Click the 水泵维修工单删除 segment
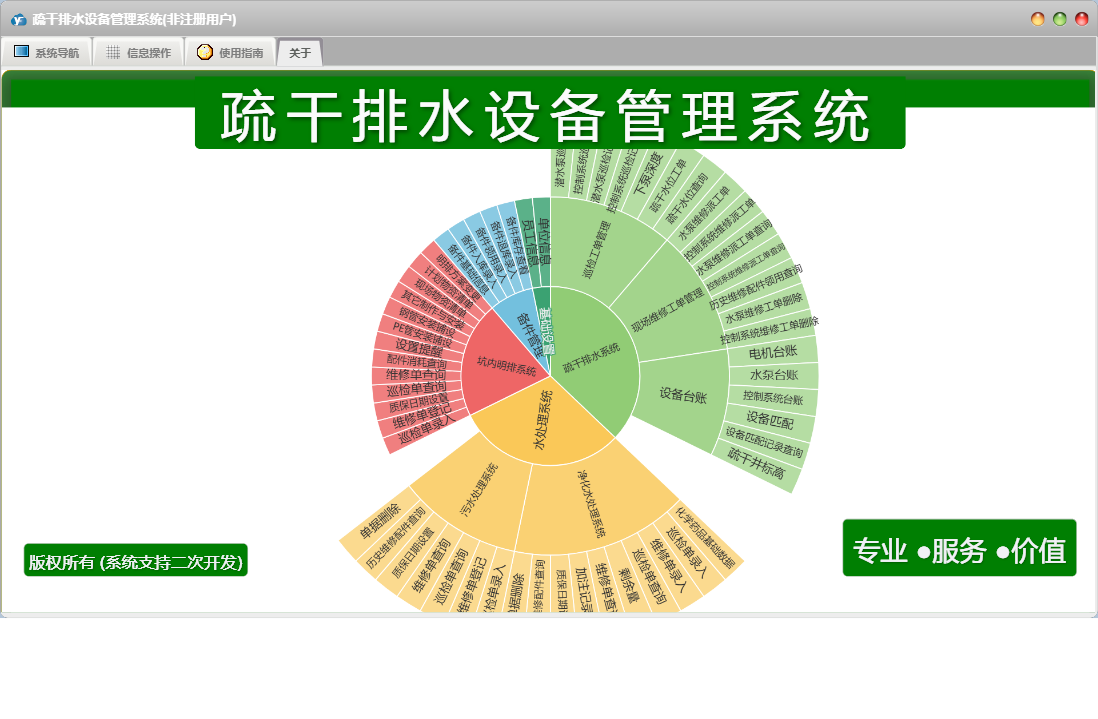1098x719 pixels. (x=763, y=309)
